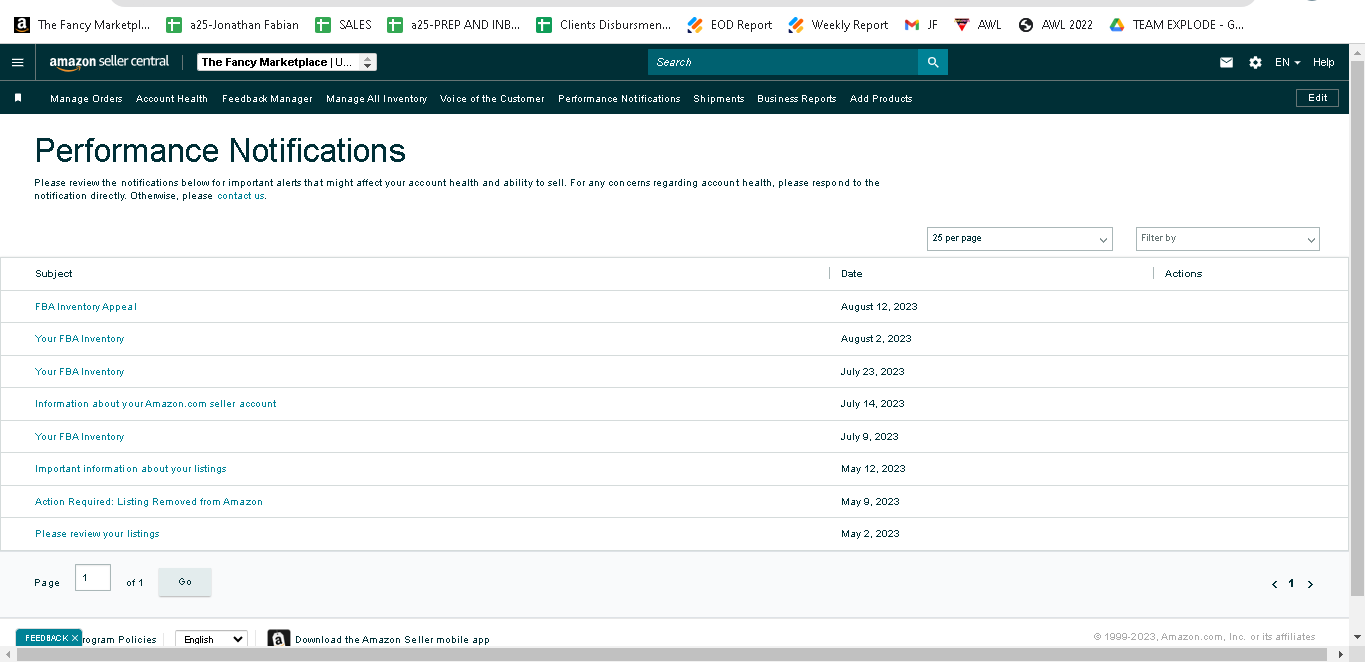
Task: Close the Feedback tab with X
Action: click(x=75, y=638)
